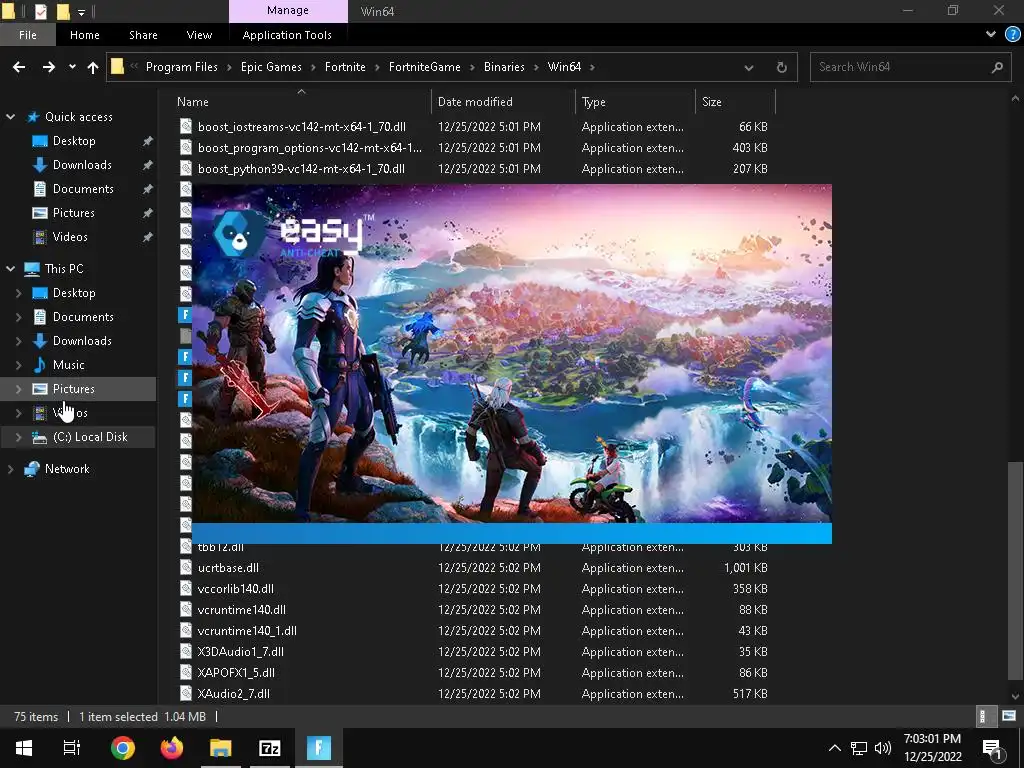
Task: Open chevron after Win64 breadcrumb
Action: click(592, 67)
